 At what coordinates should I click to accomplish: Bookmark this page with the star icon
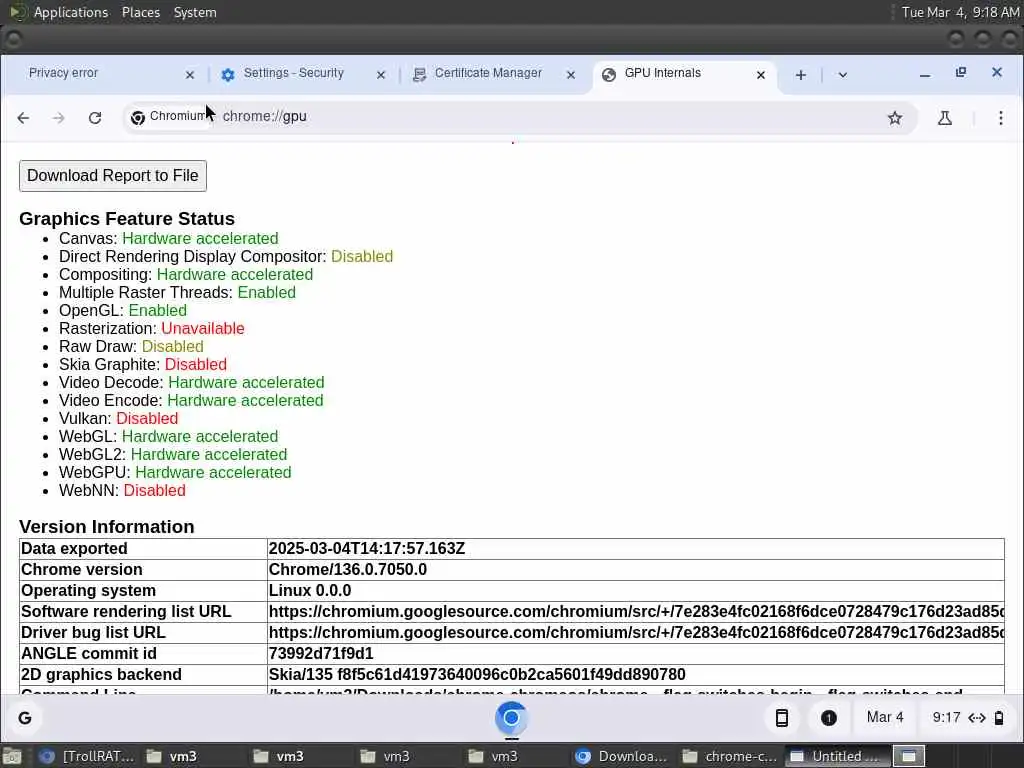click(x=895, y=118)
